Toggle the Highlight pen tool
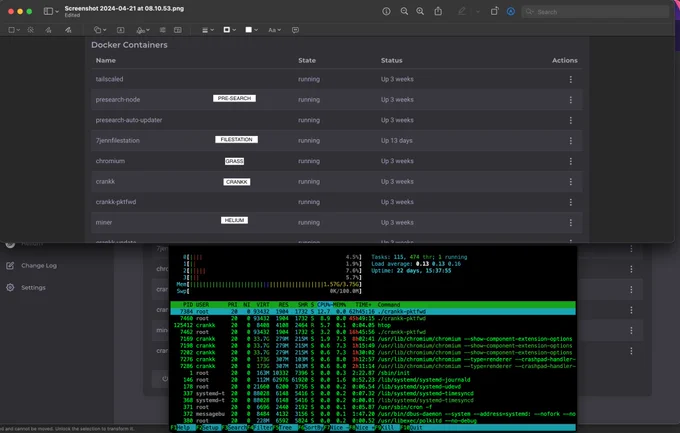This screenshot has width=680, height=433. pos(462,12)
